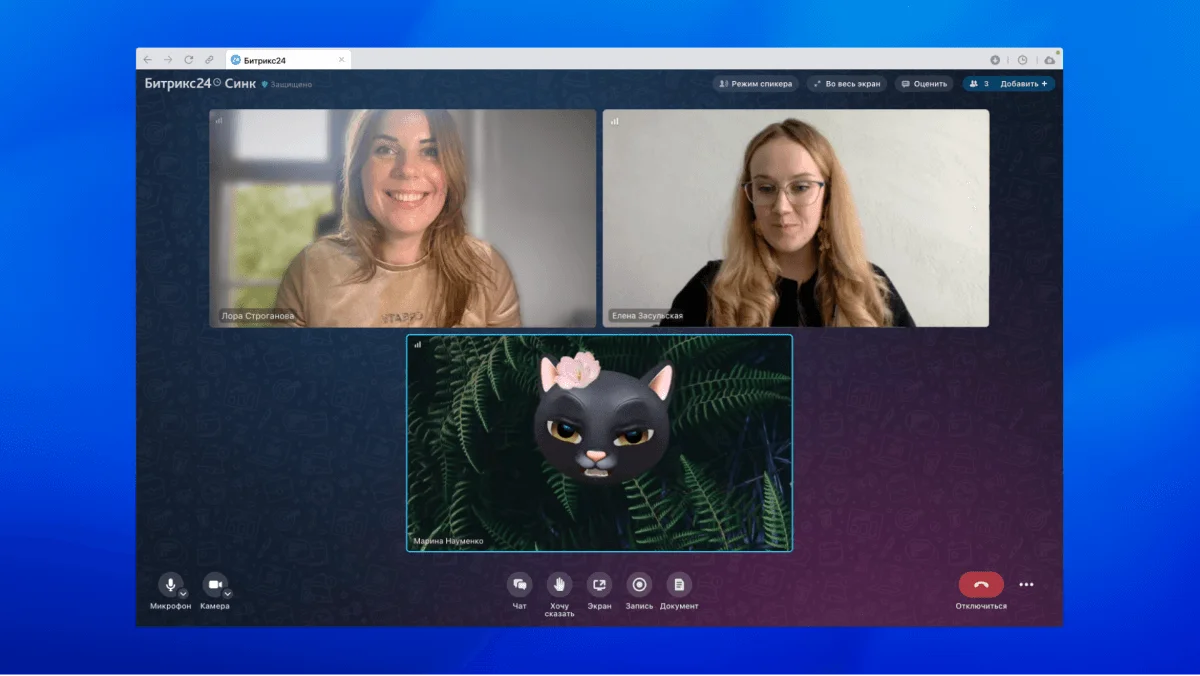Turn off the Камера

coord(213,584)
